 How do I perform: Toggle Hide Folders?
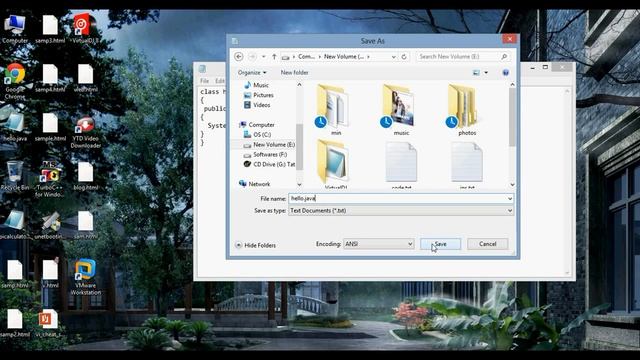pos(256,245)
